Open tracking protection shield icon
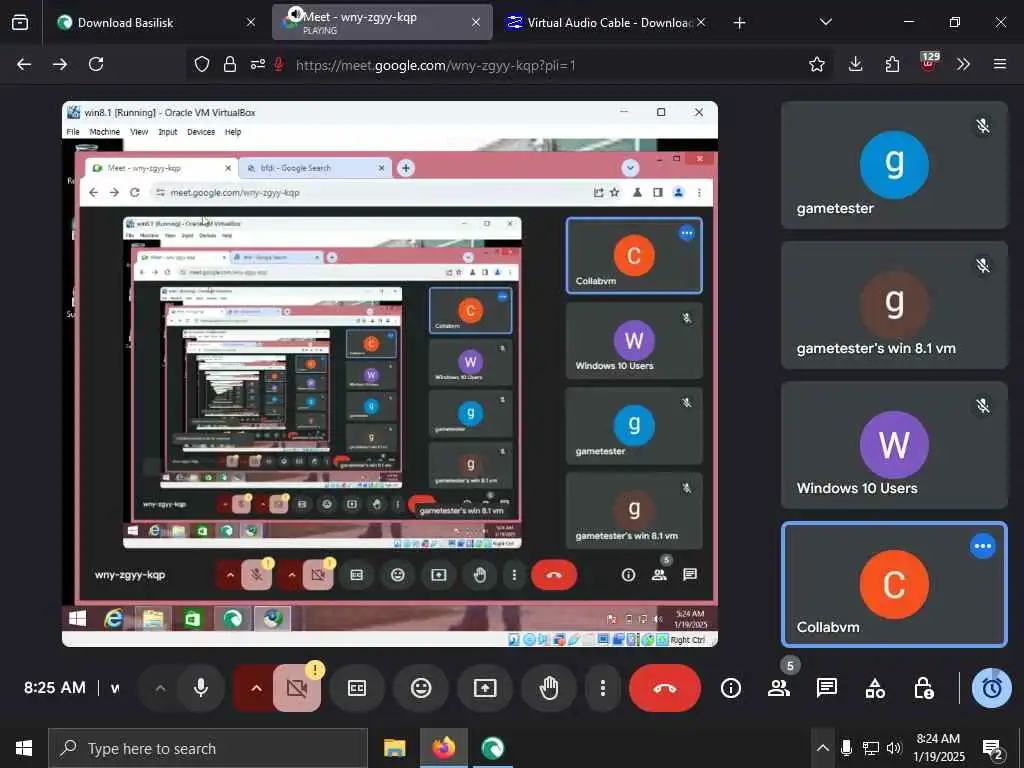Image resolution: width=1024 pixels, height=768 pixels. pos(202,64)
